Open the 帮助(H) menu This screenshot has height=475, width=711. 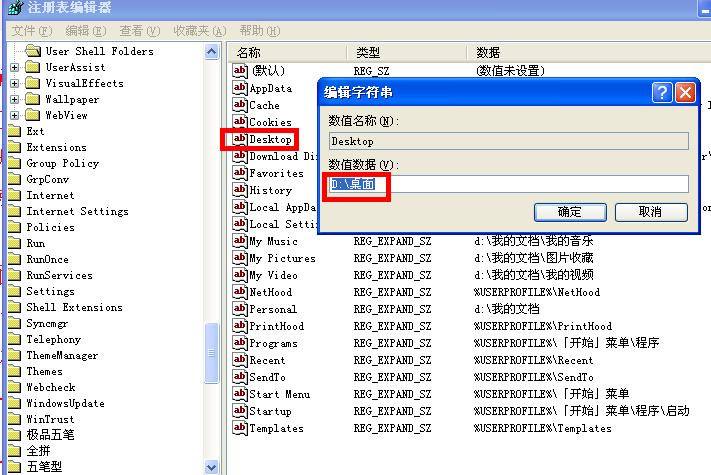pos(260,31)
